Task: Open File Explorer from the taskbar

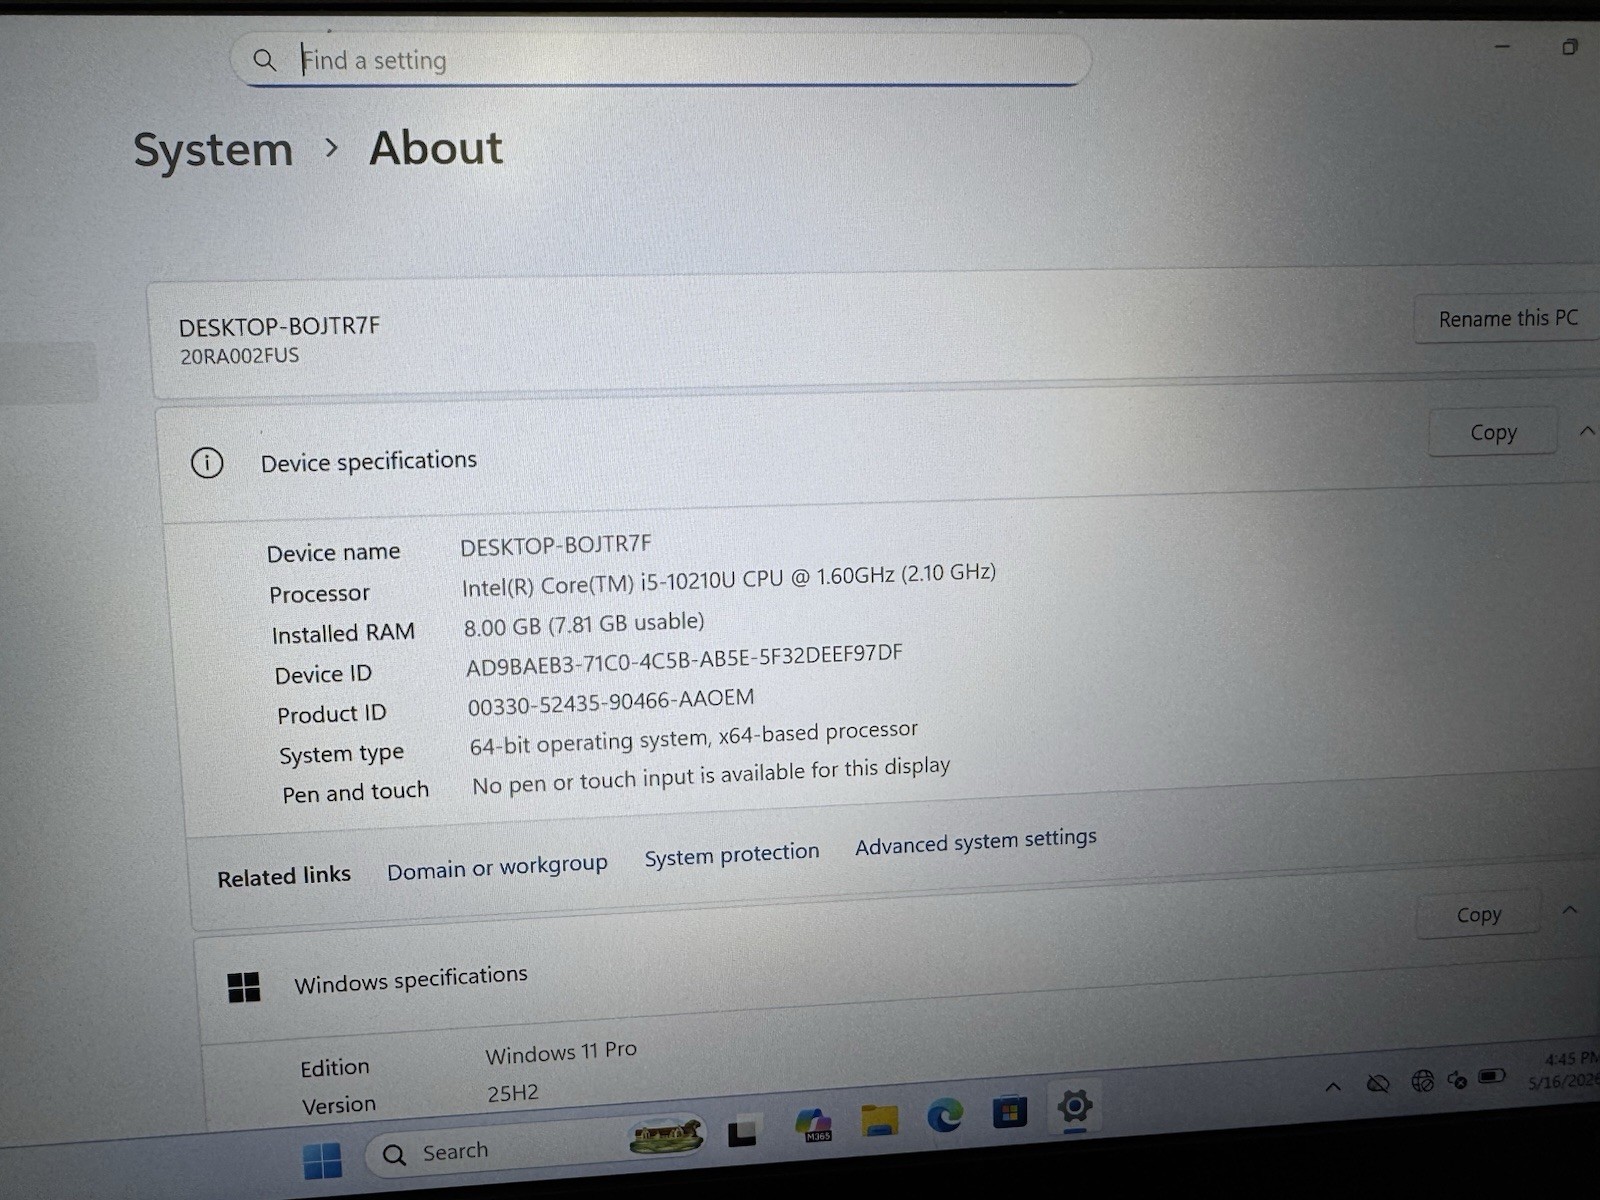Action: [880, 1119]
